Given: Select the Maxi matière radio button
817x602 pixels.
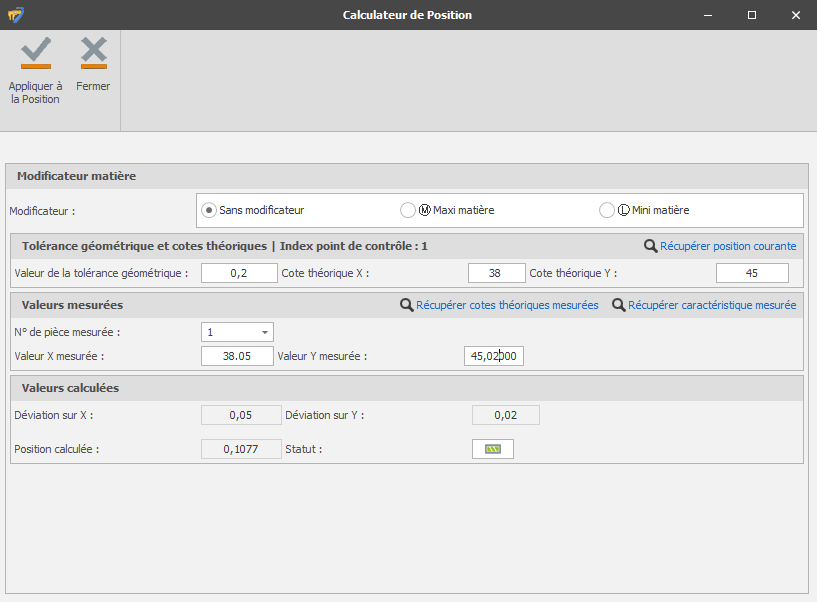Looking at the screenshot, I should 408,210.
